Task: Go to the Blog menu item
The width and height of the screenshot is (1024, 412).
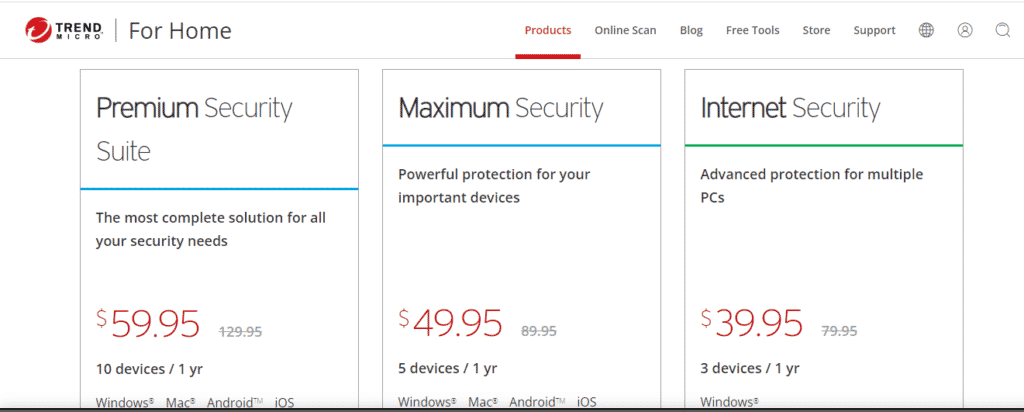Action: [691, 30]
